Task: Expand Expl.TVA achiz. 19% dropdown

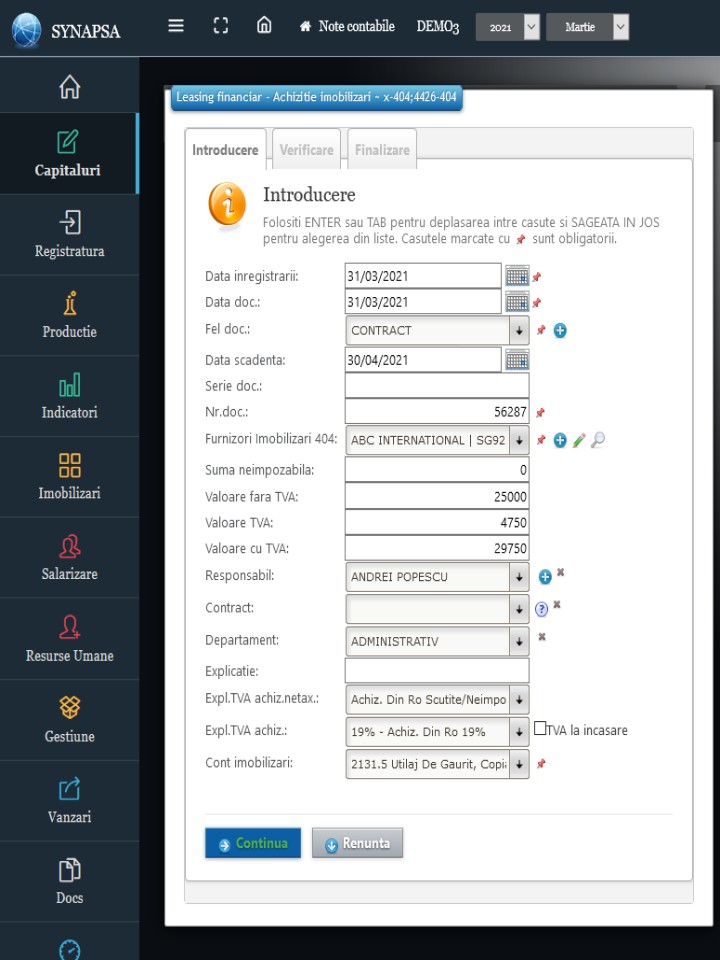Action: coord(437,732)
